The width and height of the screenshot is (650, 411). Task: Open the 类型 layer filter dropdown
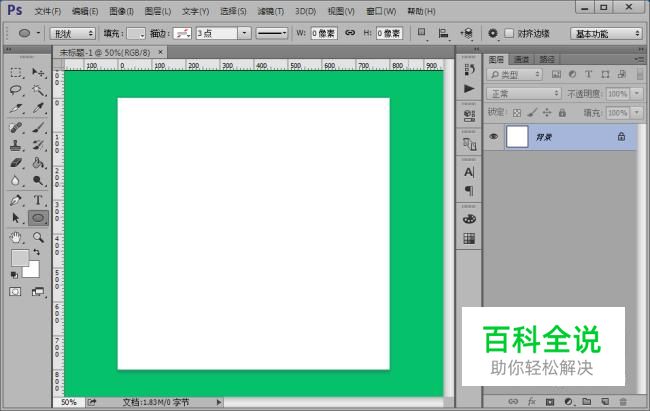[x=514, y=75]
